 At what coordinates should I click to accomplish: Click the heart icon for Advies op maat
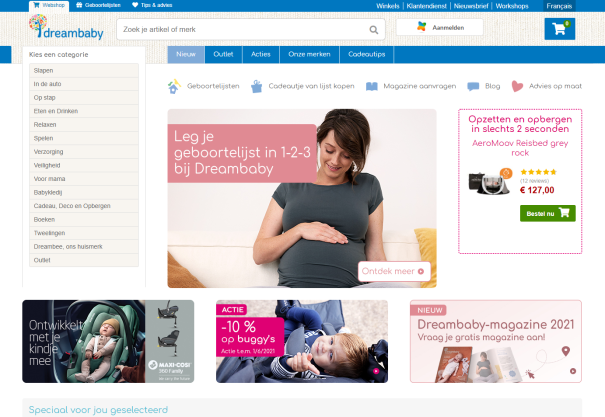517,86
